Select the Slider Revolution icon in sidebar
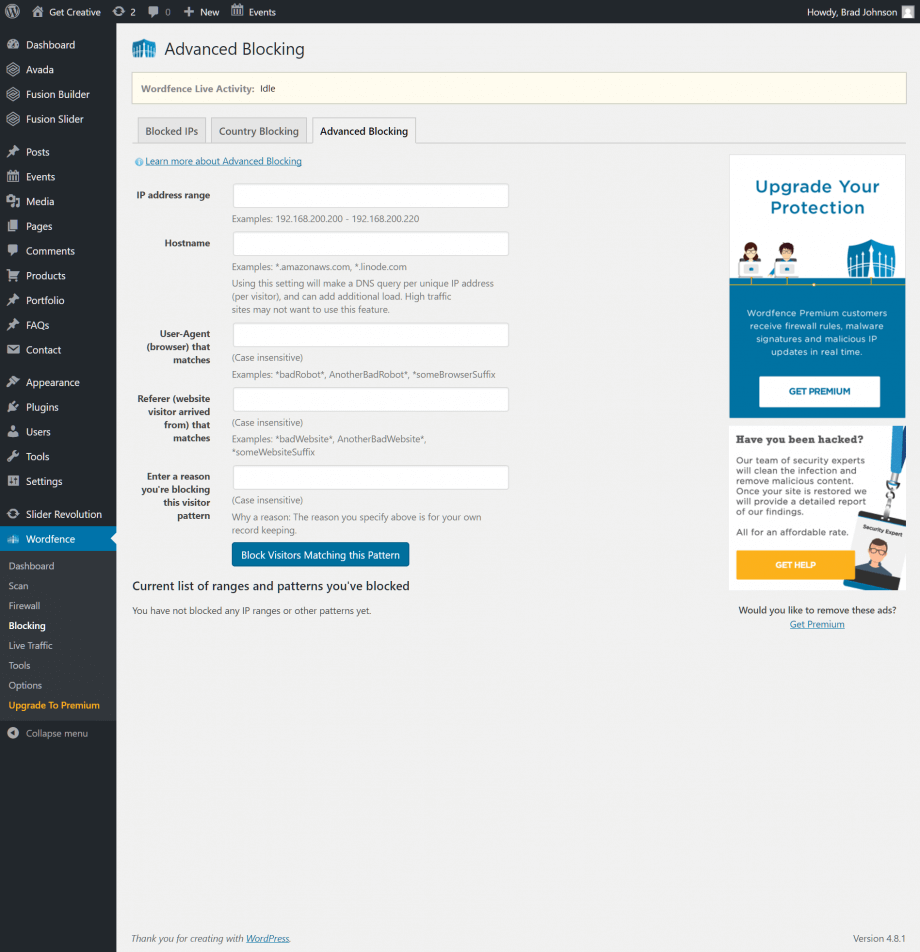The height and width of the screenshot is (952, 920). pos(14,514)
